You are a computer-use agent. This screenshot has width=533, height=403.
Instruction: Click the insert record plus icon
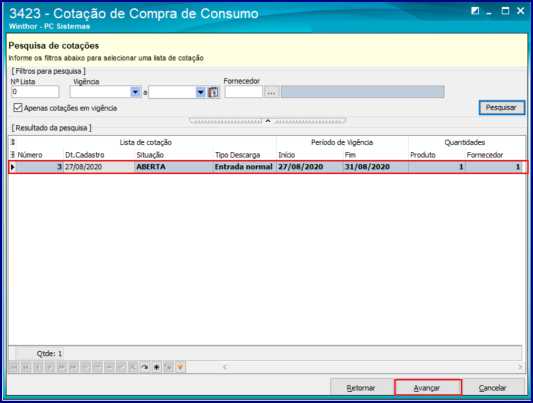click(x=86, y=367)
